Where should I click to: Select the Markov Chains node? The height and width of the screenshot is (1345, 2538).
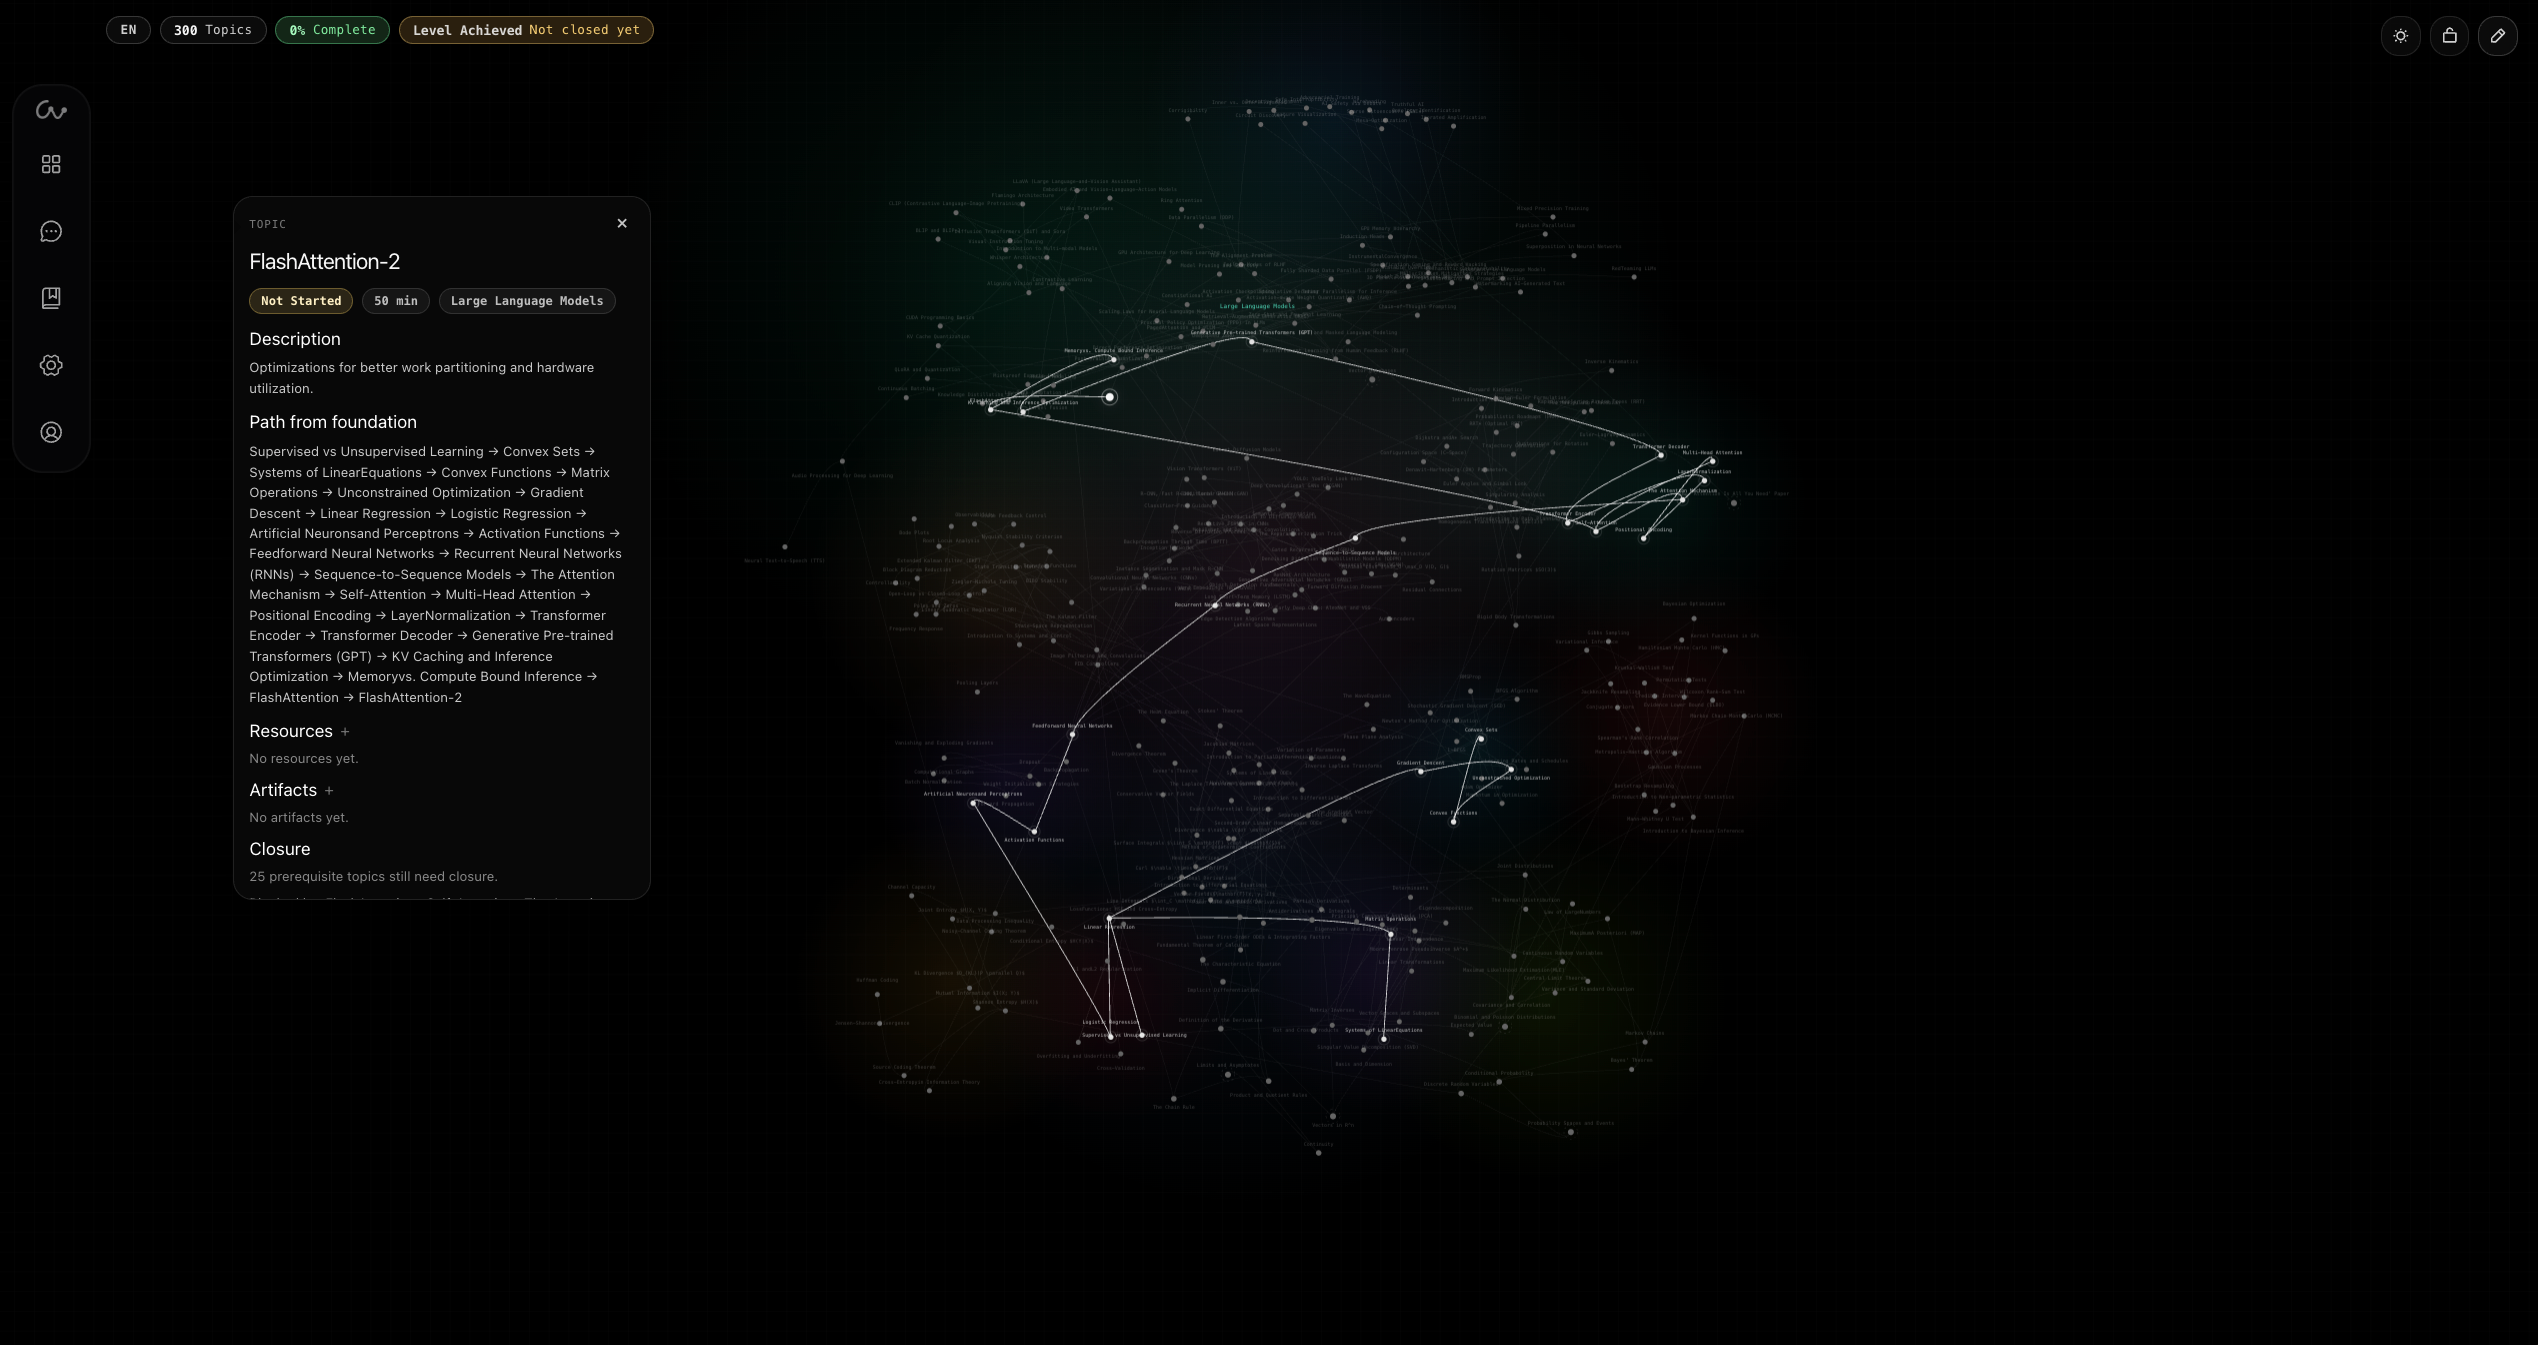(x=1644, y=1042)
